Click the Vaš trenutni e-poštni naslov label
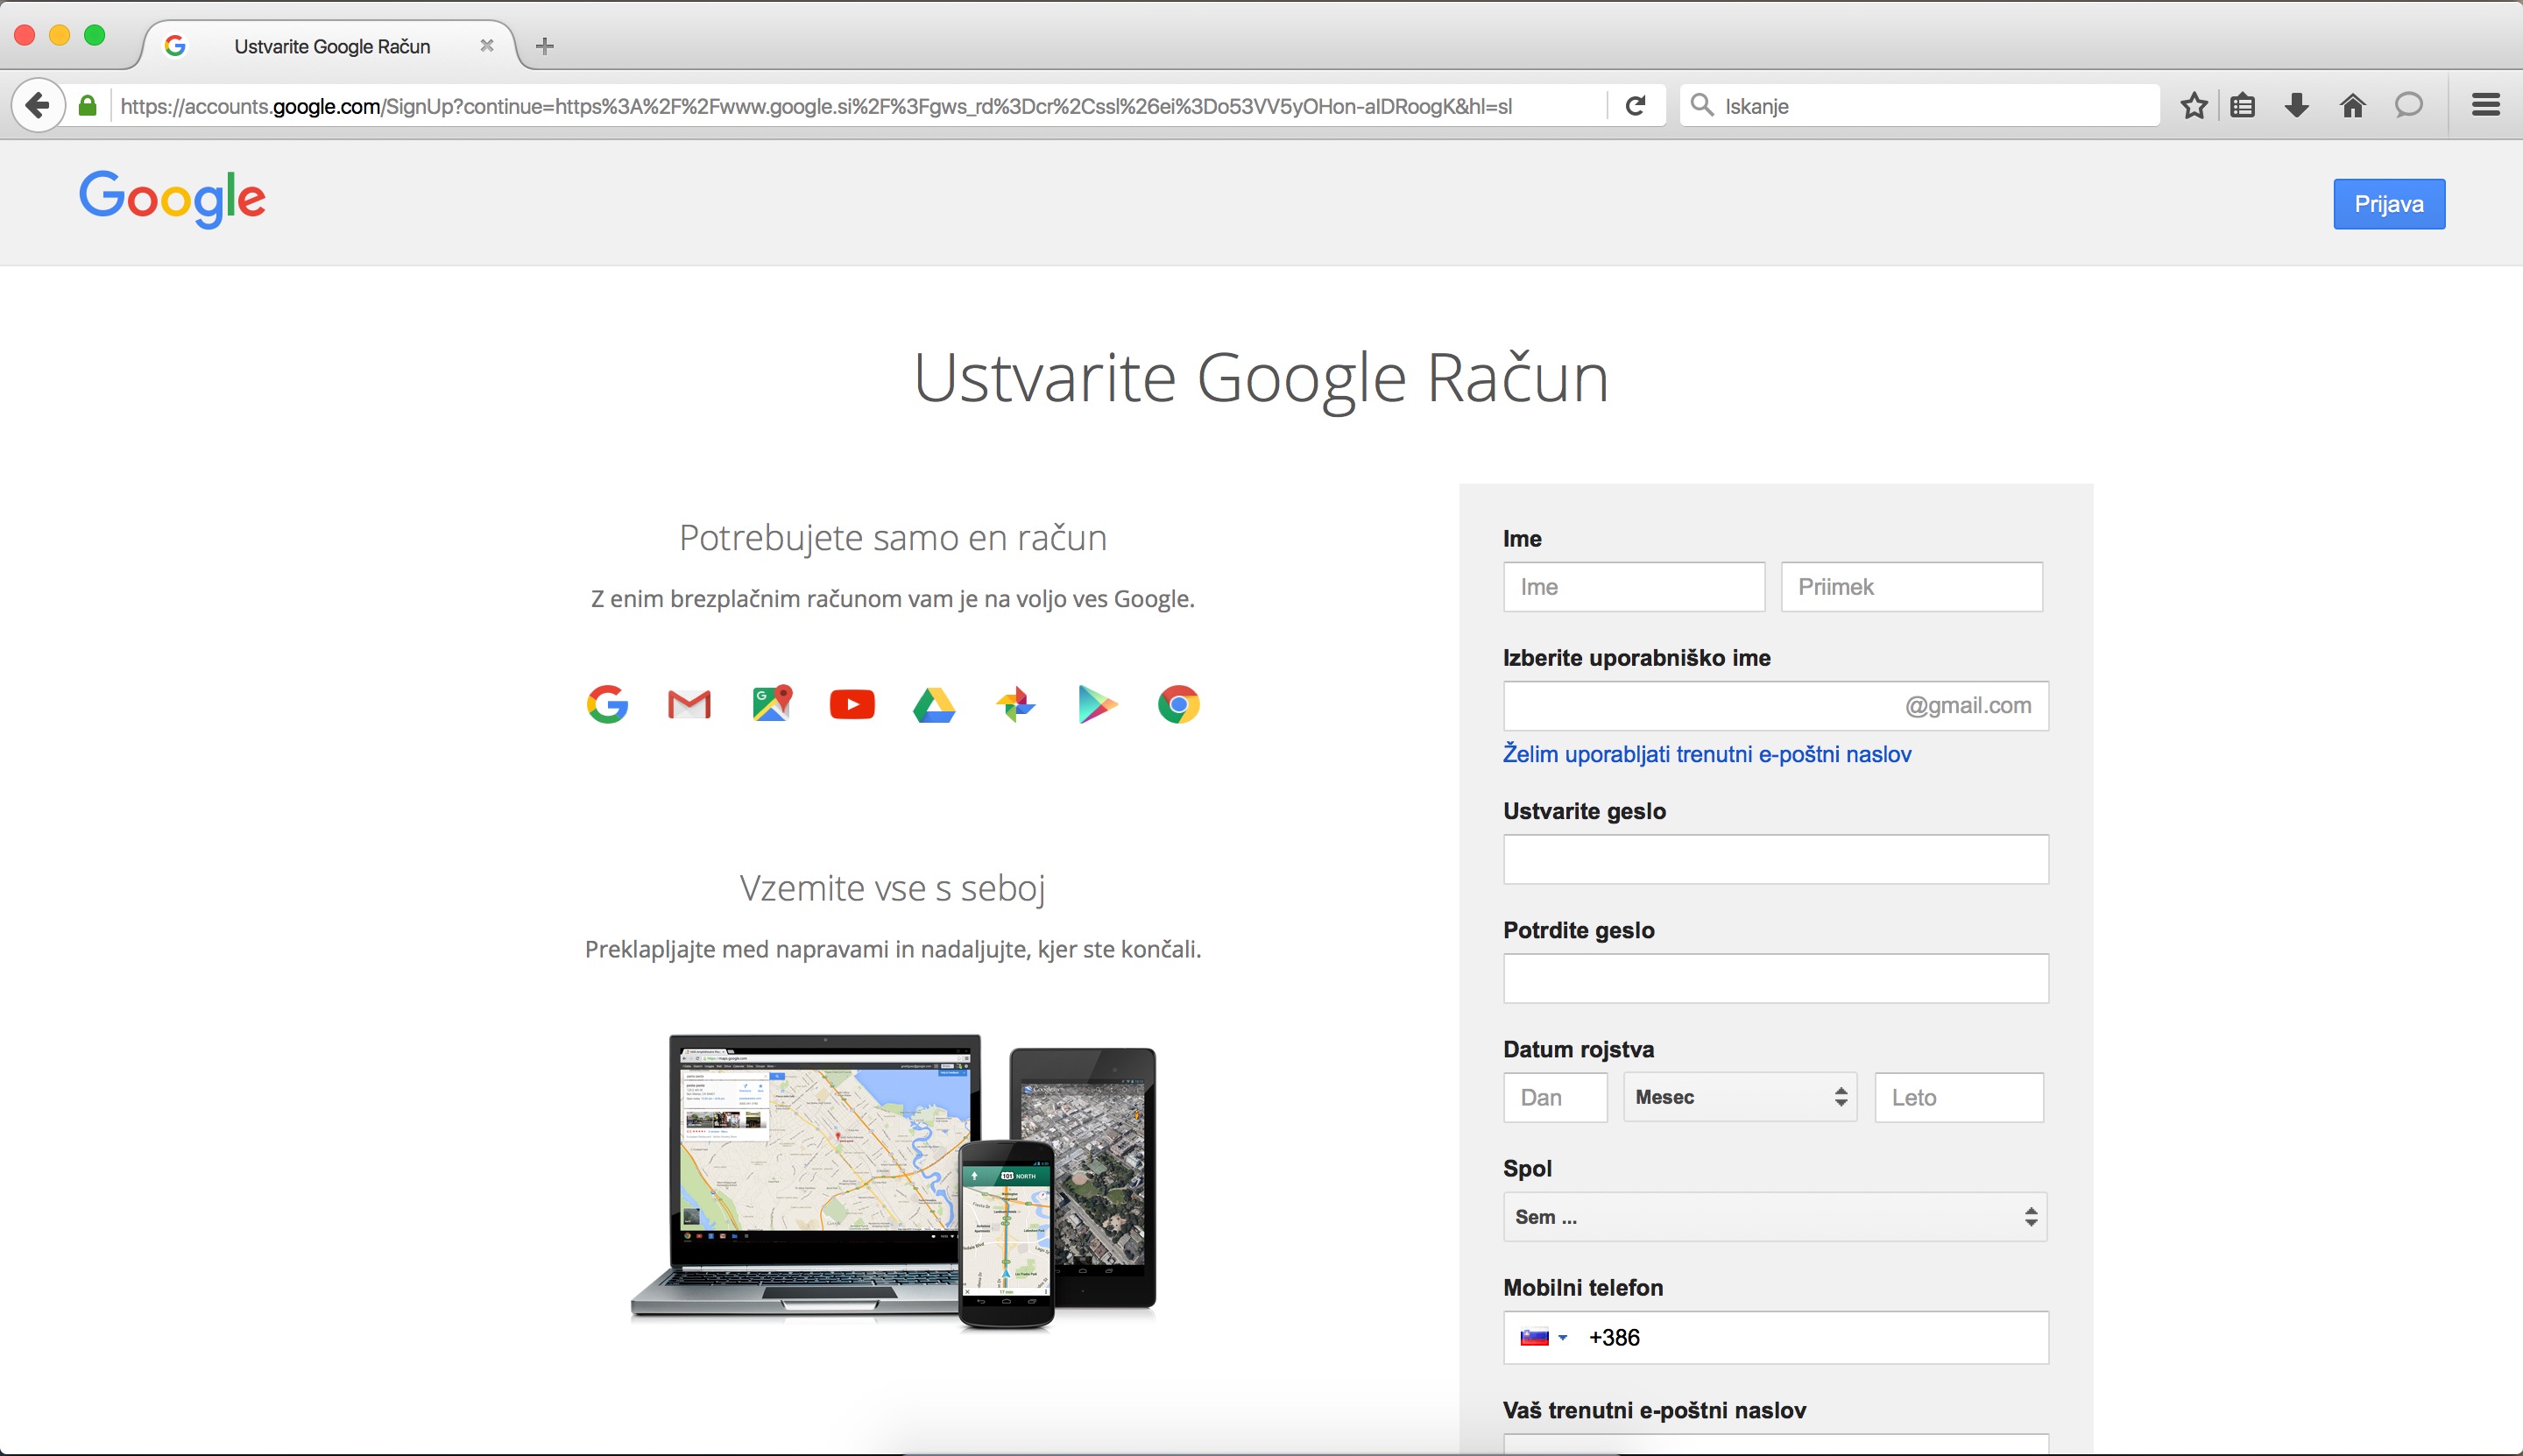 [x=1654, y=1410]
